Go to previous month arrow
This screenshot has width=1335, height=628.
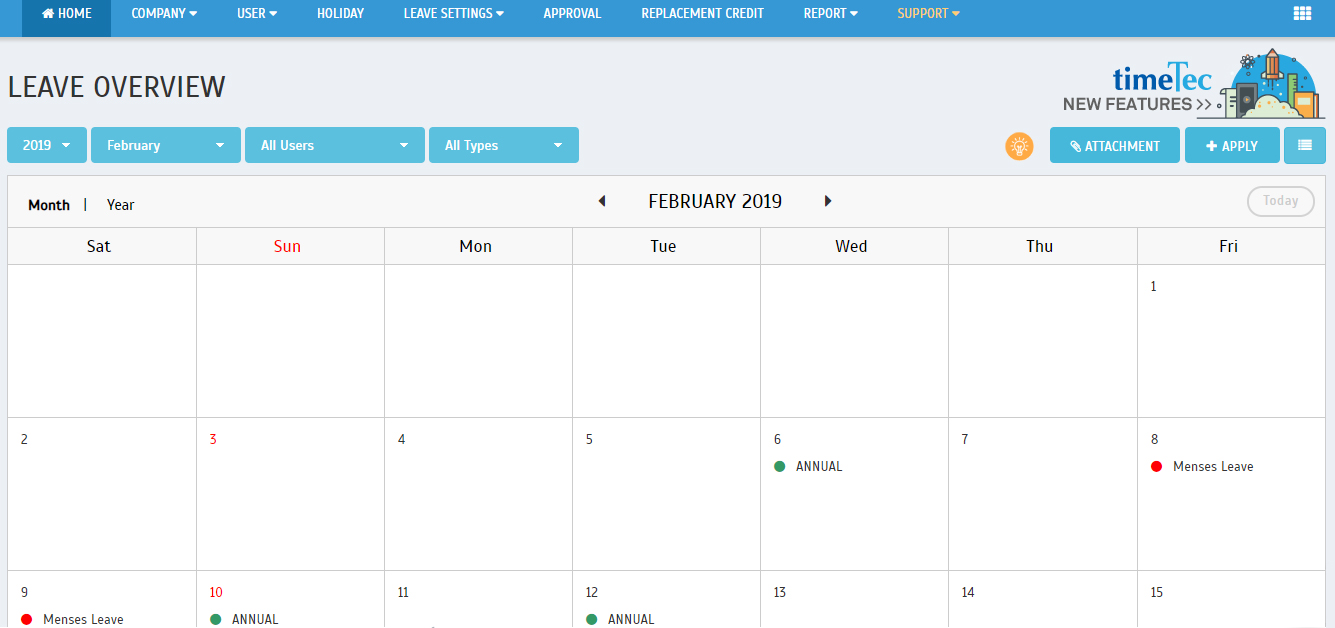[602, 201]
